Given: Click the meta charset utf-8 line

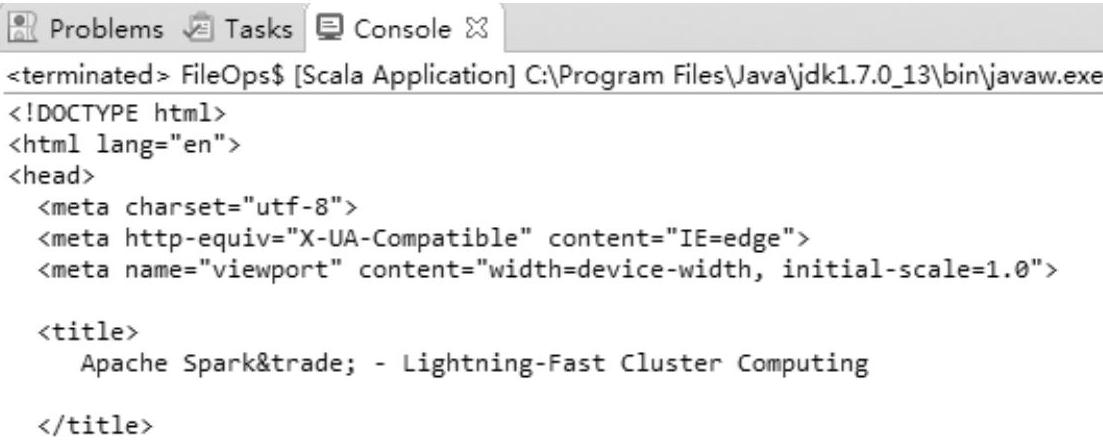Looking at the screenshot, I should pos(198,207).
